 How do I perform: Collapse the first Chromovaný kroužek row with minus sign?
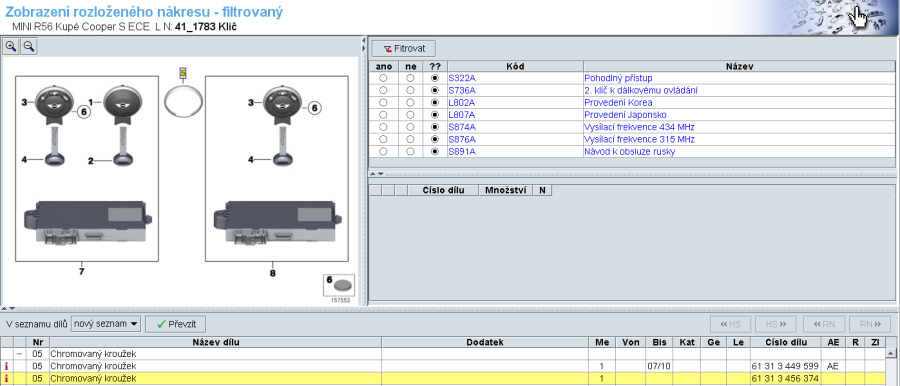pos(20,354)
